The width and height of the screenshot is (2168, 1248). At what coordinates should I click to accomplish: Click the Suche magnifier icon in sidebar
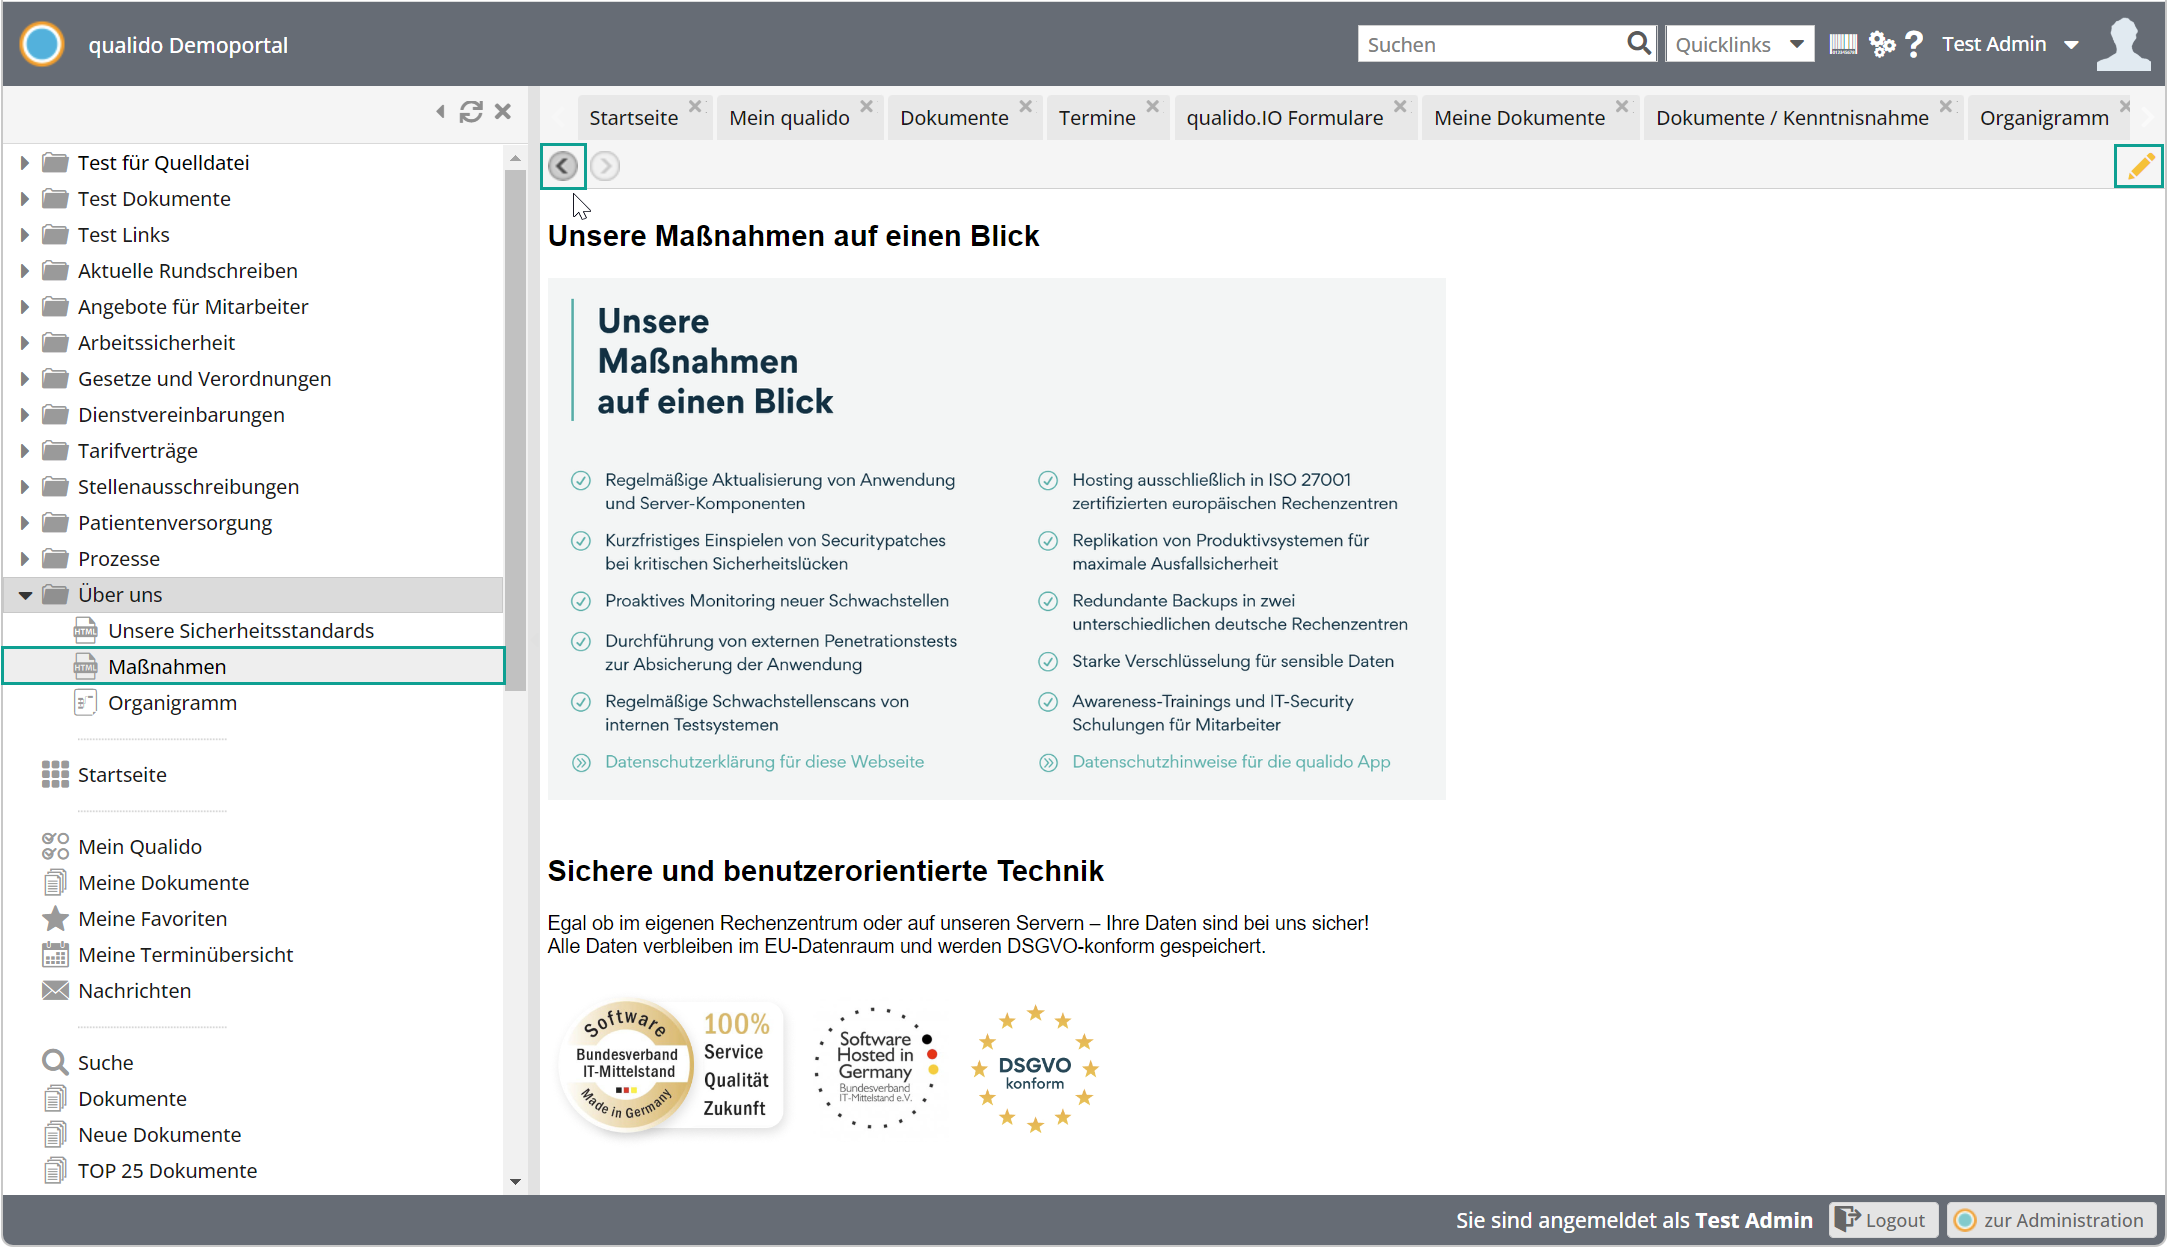point(55,1063)
